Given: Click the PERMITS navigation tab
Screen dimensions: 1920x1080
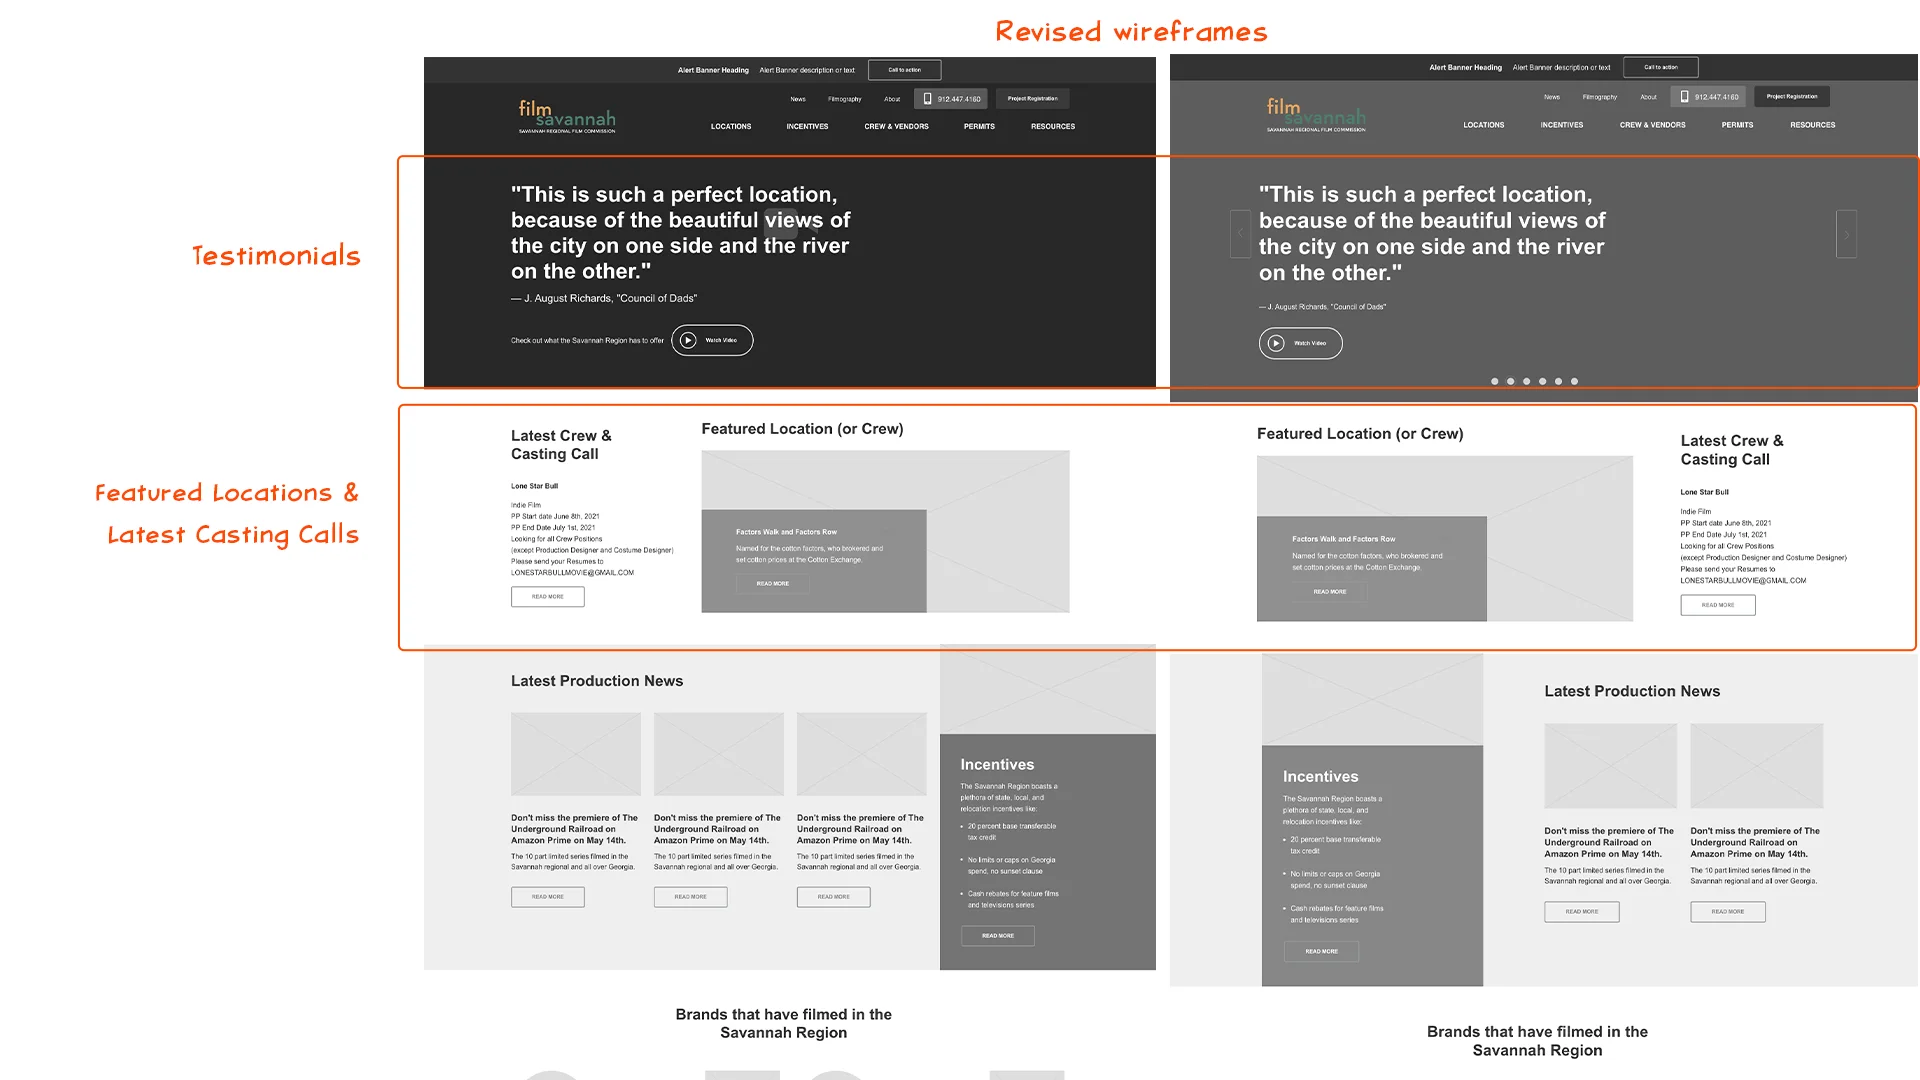Looking at the screenshot, I should point(980,125).
